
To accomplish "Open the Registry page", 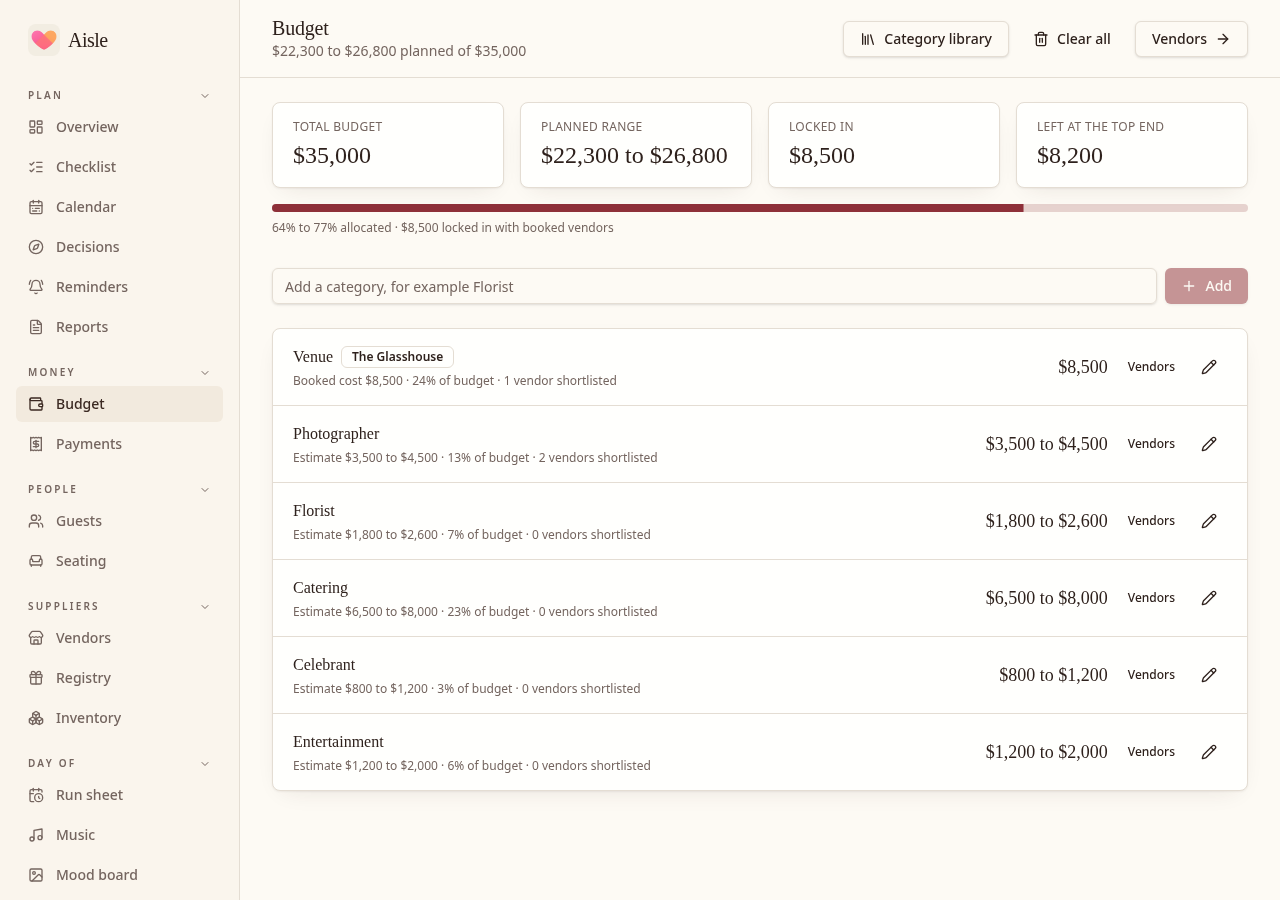I will coord(119,678).
